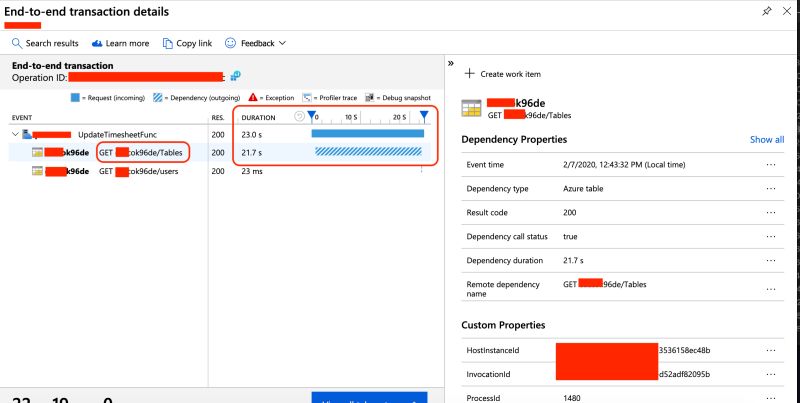Click the striped 21.7 s dependency bar
The width and height of the screenshot is (800, 403).
(368, 152)
